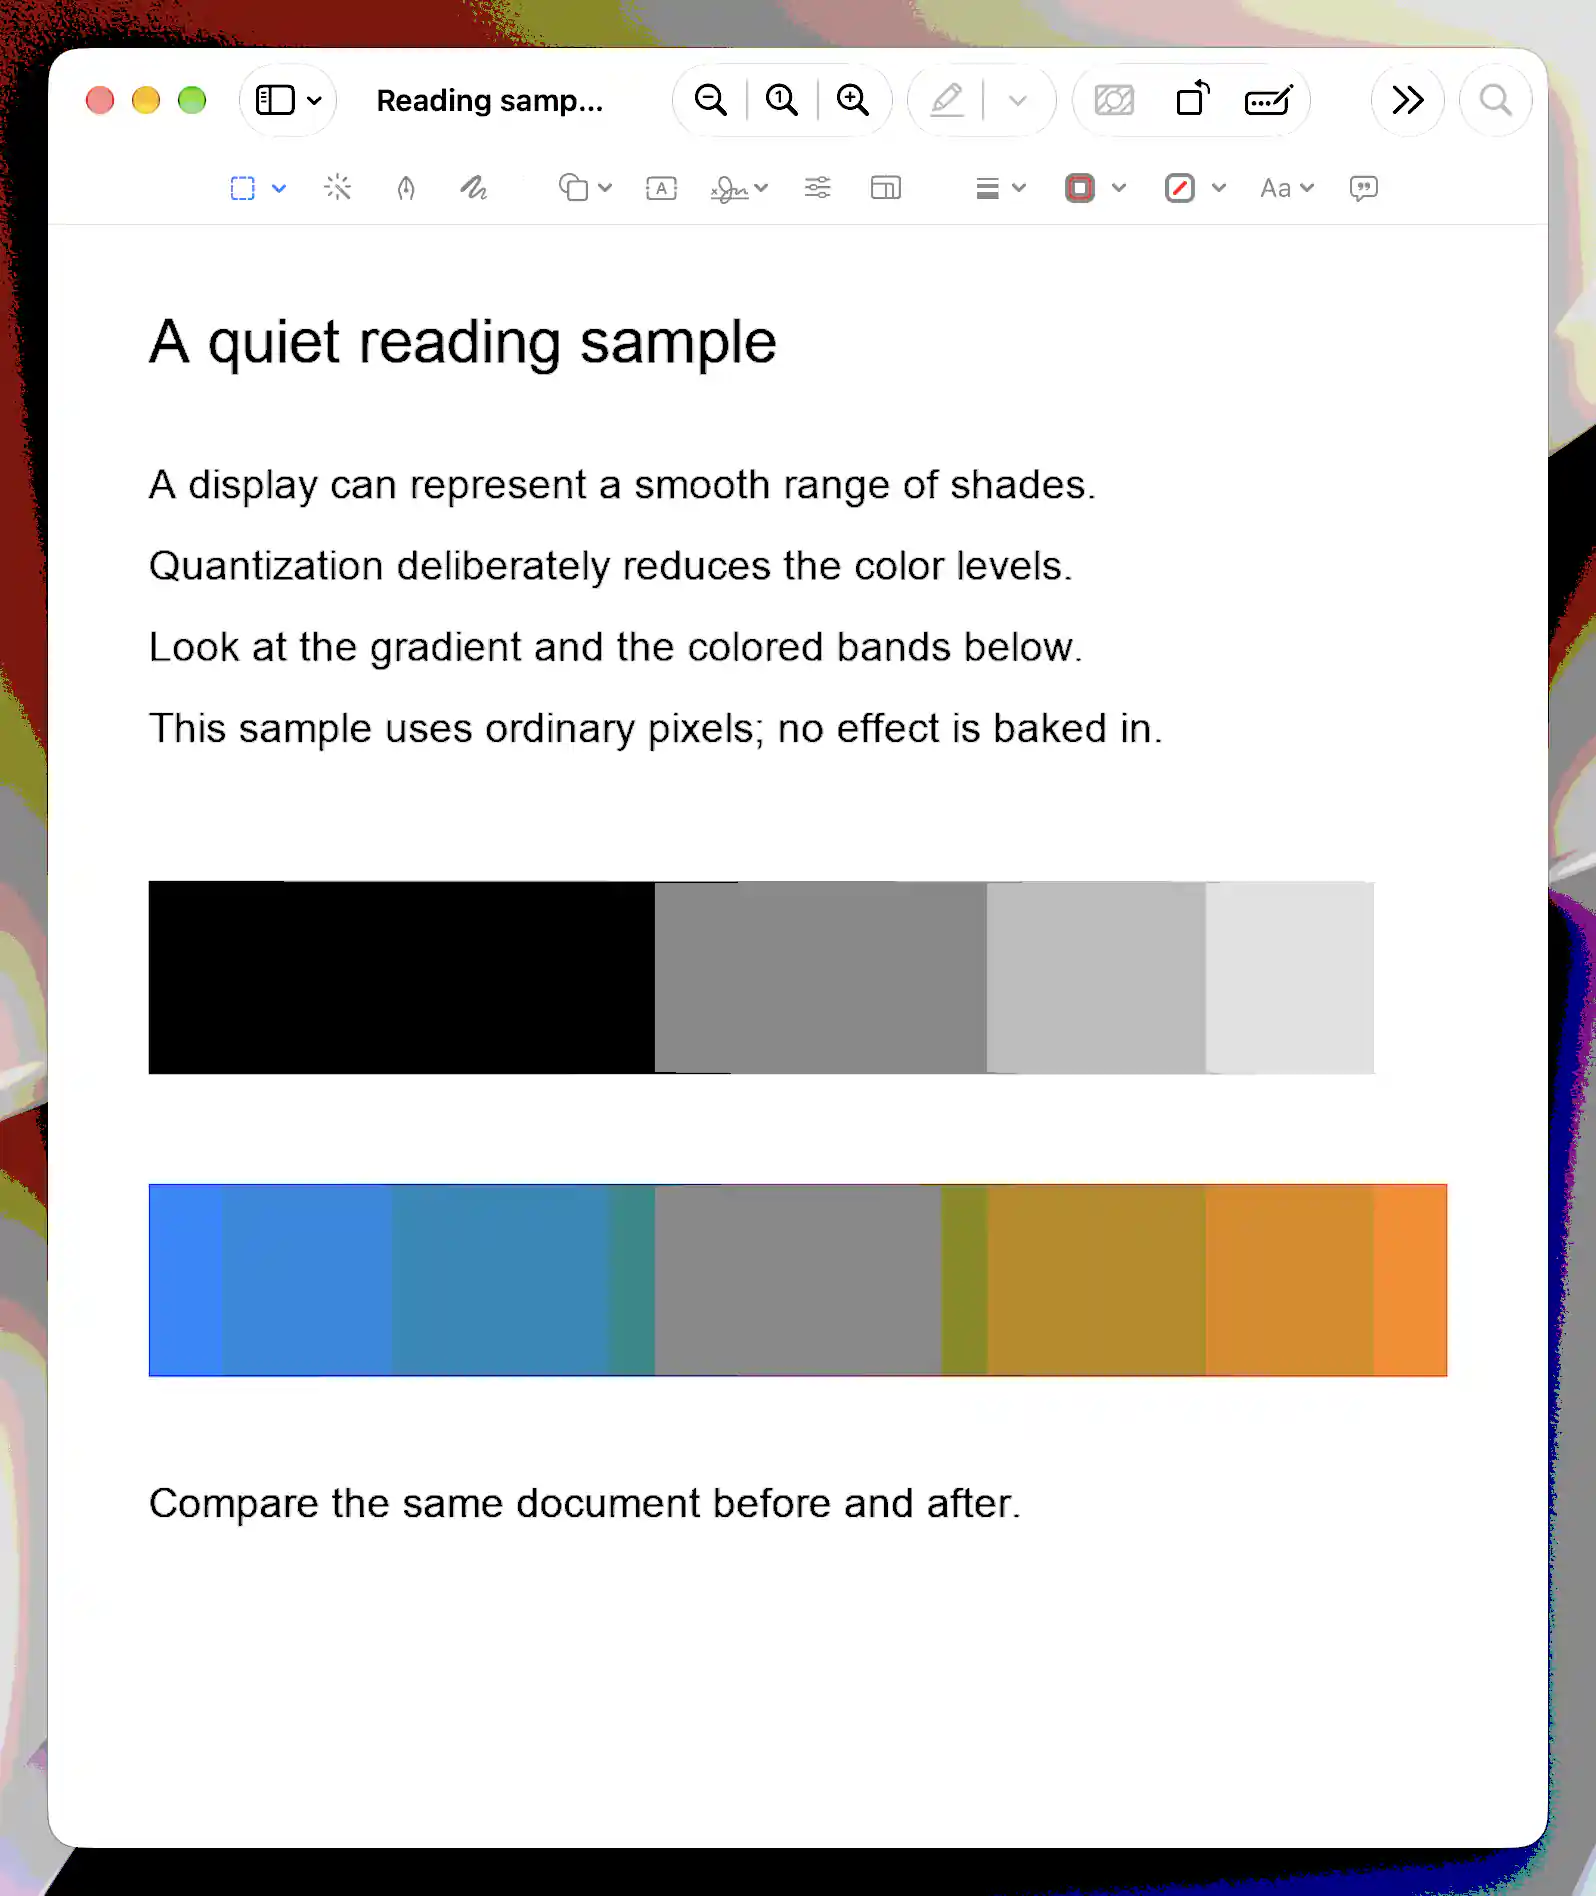This screenshot has height=1896, width=1596.
Task: Click the line 'Compare the same document before and after.'
Action: [x=585, y=1503]
